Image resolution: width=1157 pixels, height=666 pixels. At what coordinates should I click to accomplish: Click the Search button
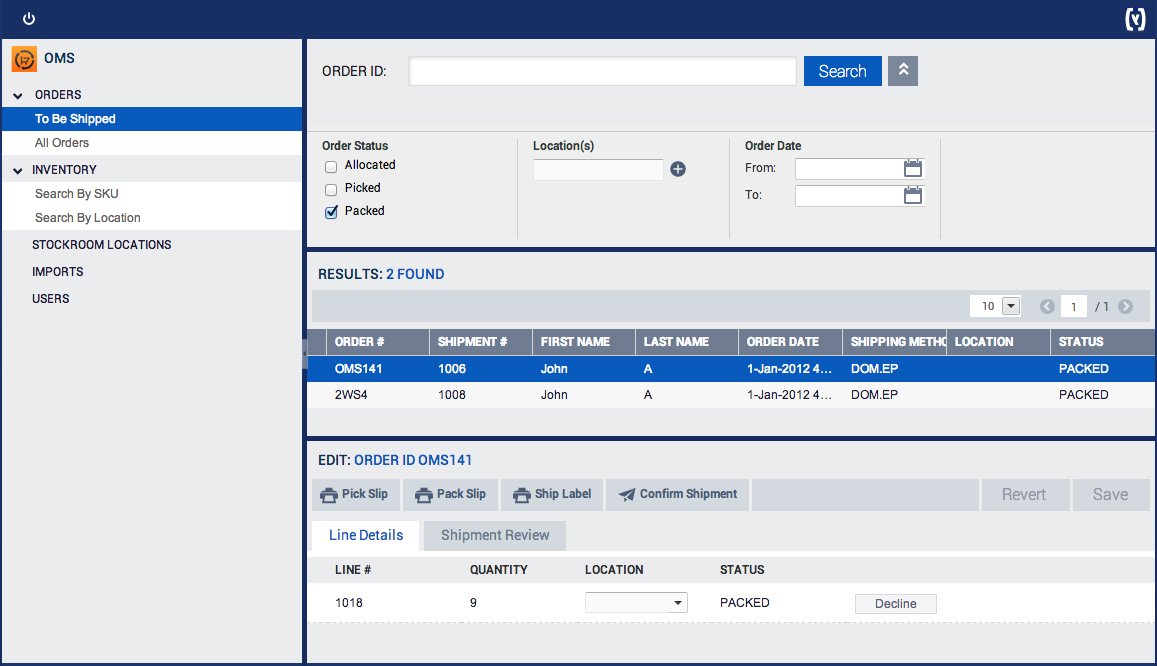tap(843, 71)
